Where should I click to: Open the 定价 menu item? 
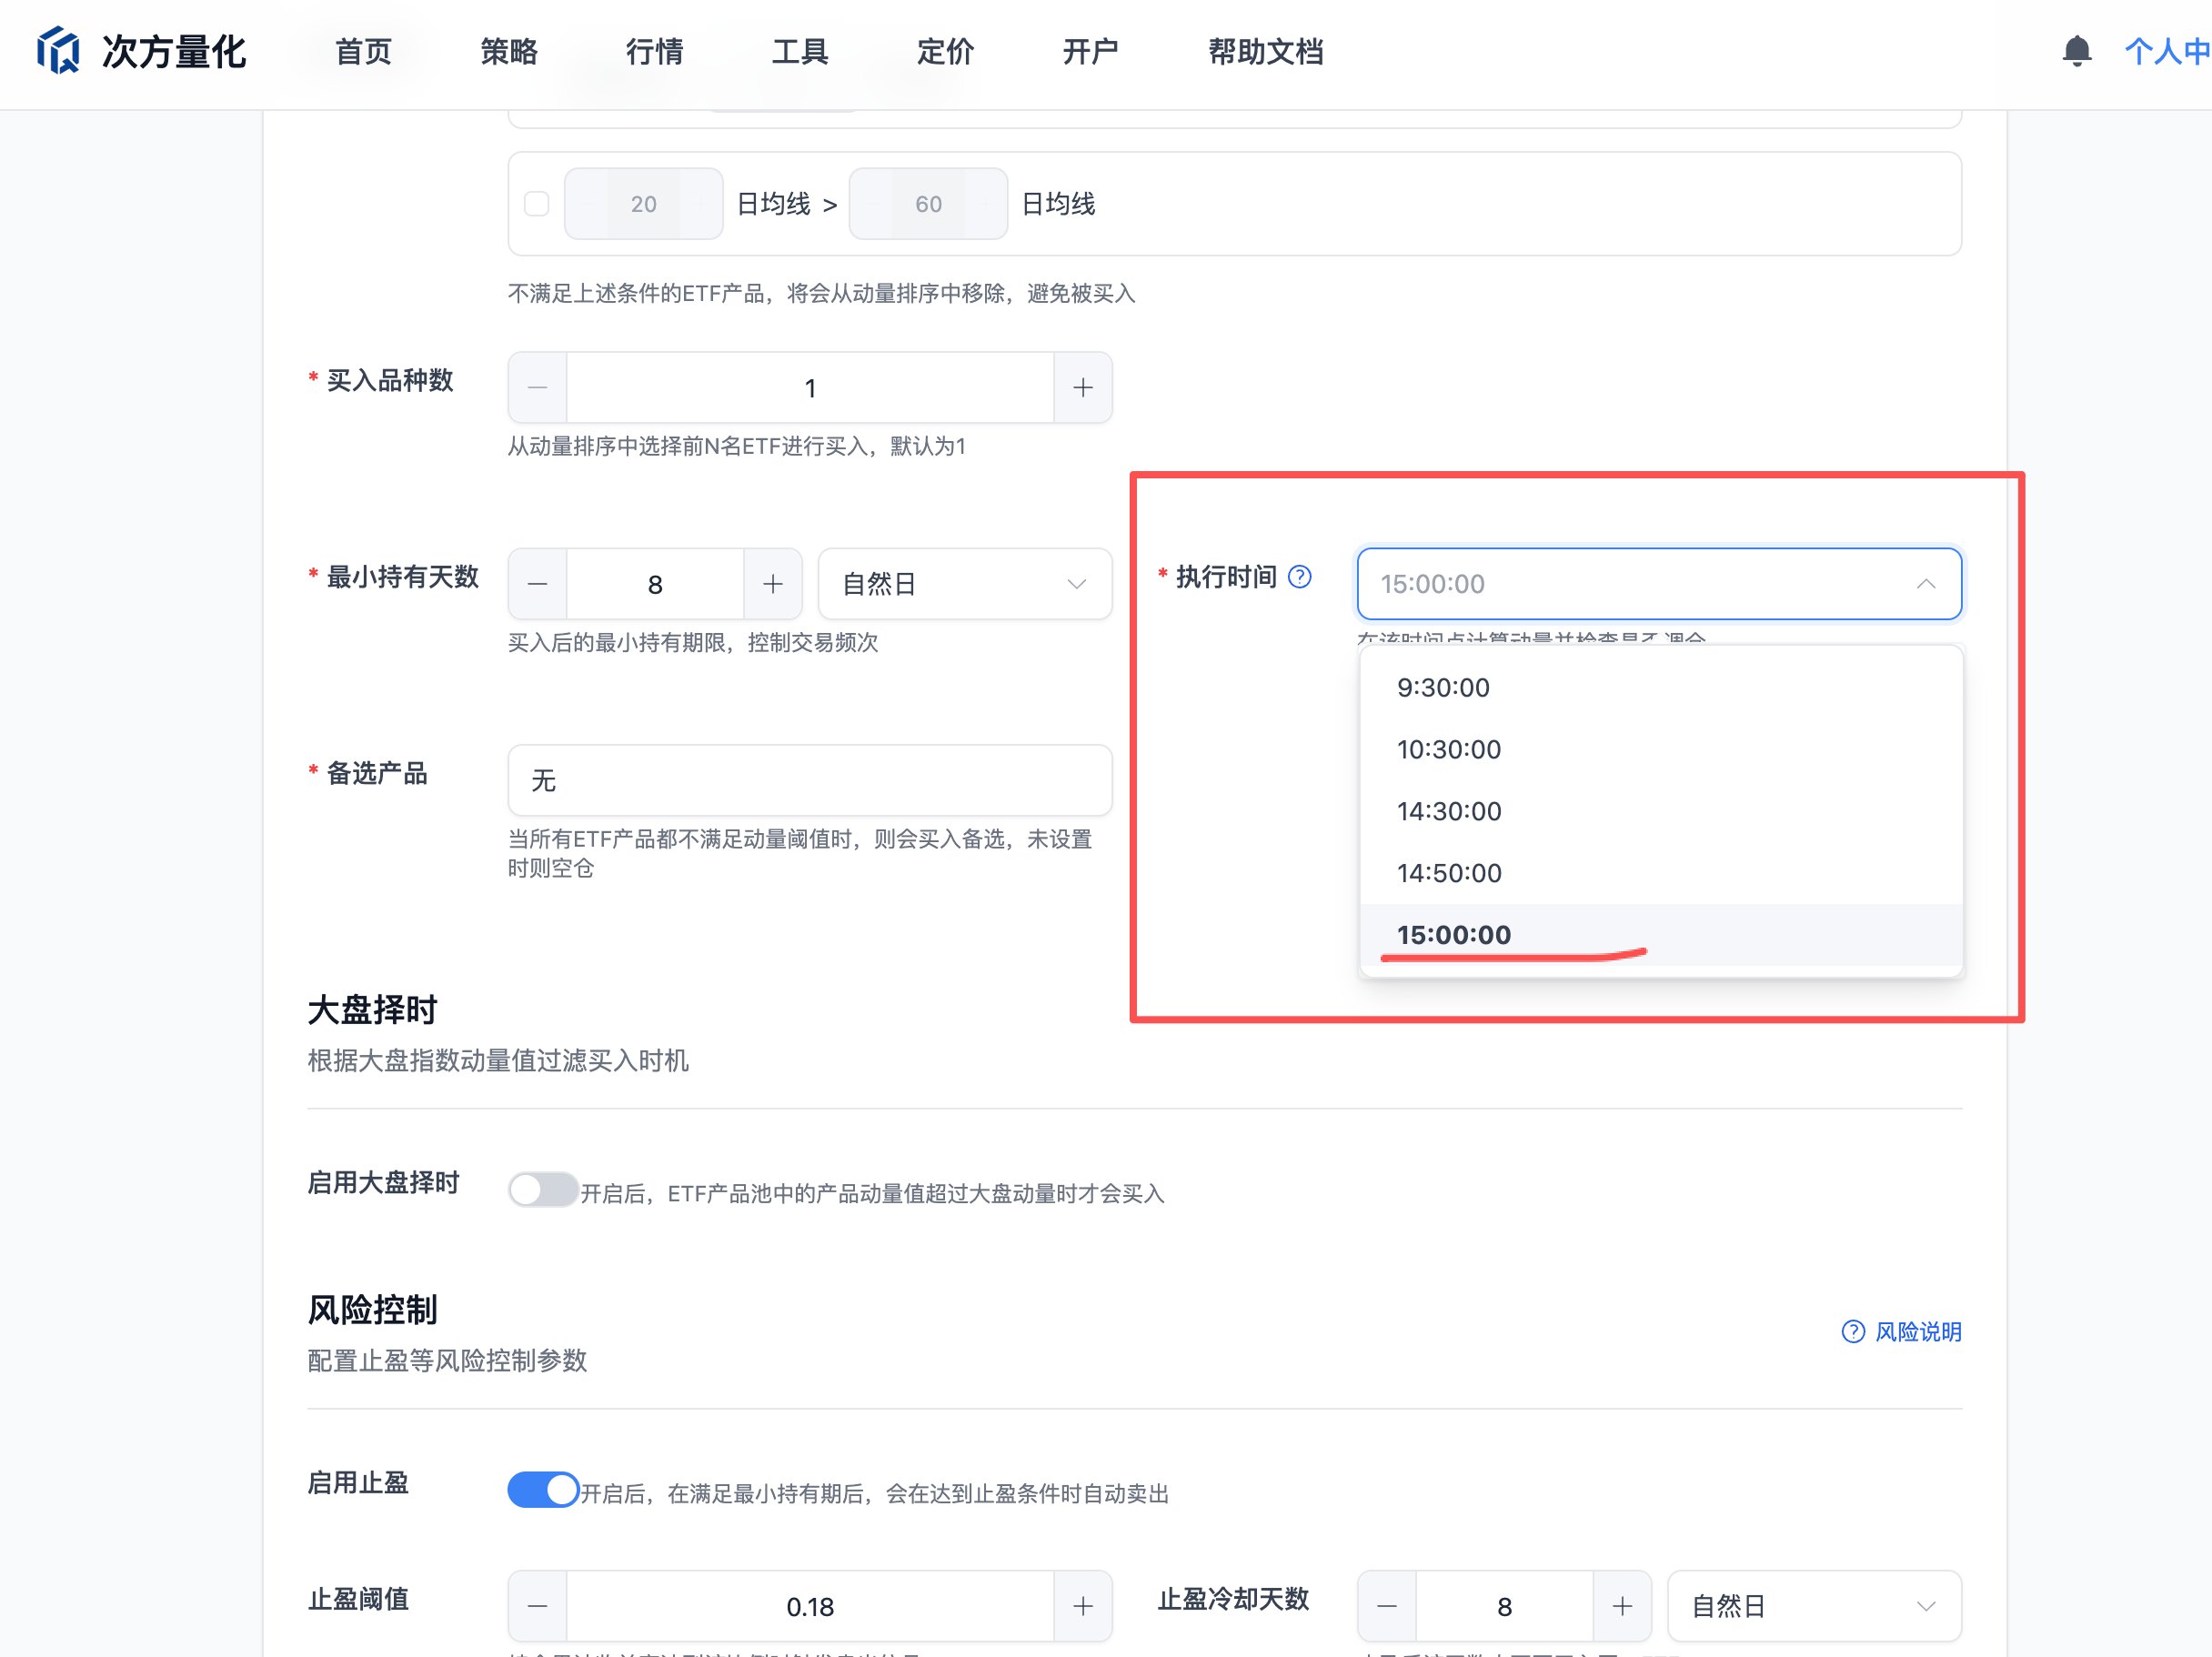coord(945,52)
